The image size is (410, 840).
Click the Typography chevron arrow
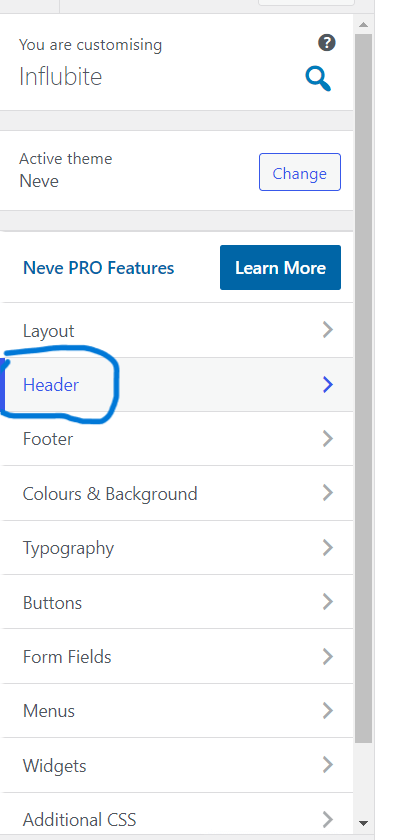tap(328, 548)
